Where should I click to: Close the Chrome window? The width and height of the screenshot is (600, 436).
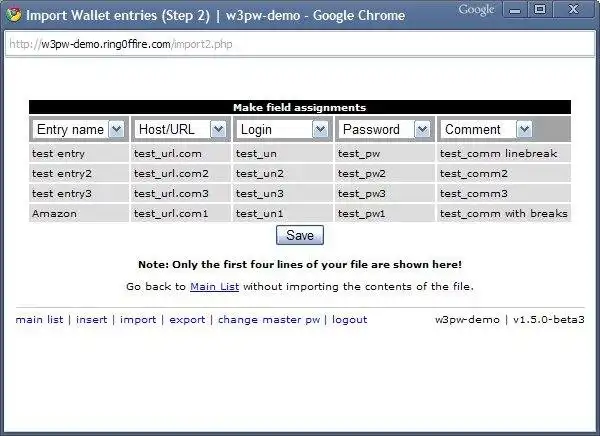tap(573, 10)
